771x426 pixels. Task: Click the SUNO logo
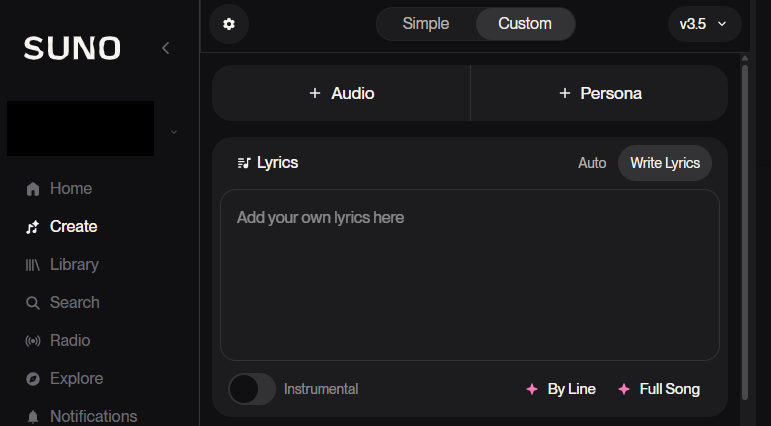72,48
